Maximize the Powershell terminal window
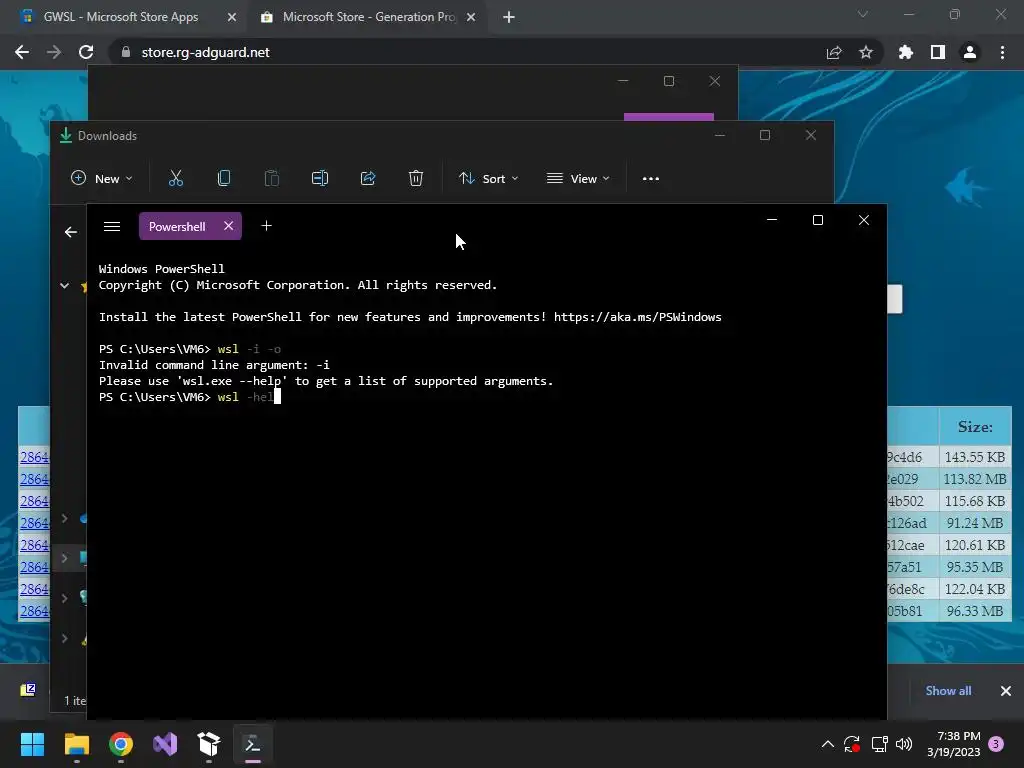This screenshot has width=1024, height=768. click(818, 220)
